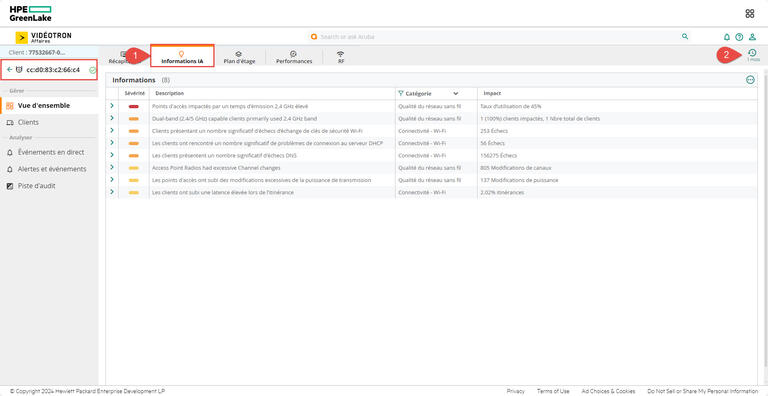Click Client 77532667-0... breadcrumb label
Screen dimensions: 768x396
point(37,52)
